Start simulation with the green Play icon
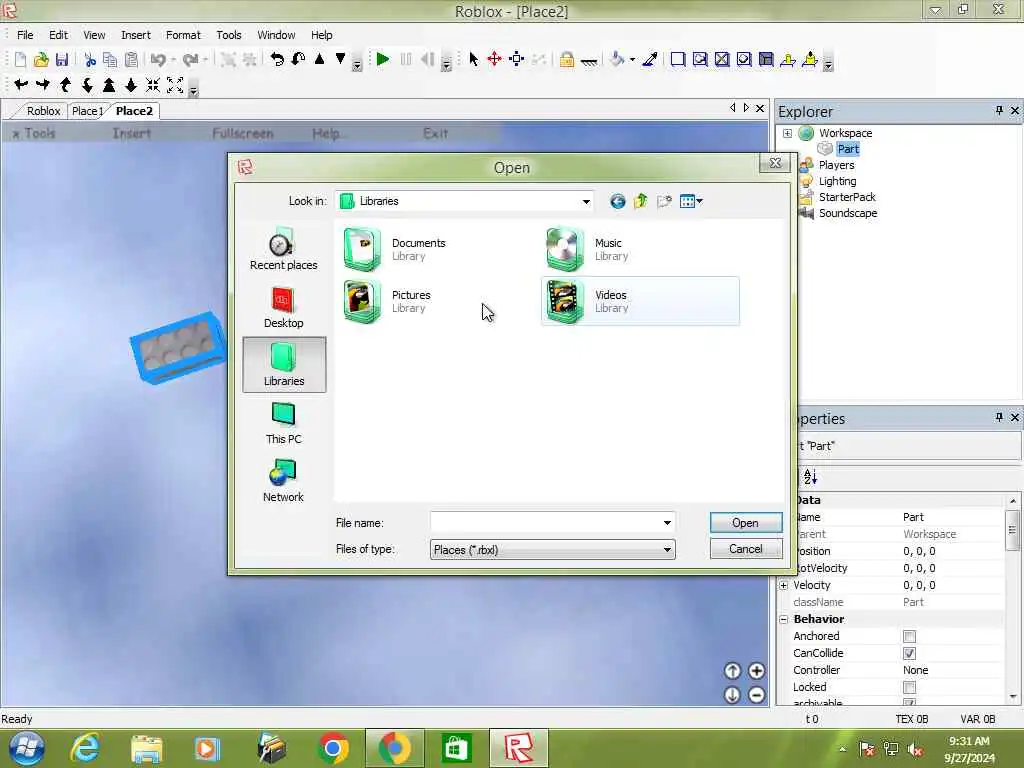The image size is (1024, 768). click(x=383, y=59)
